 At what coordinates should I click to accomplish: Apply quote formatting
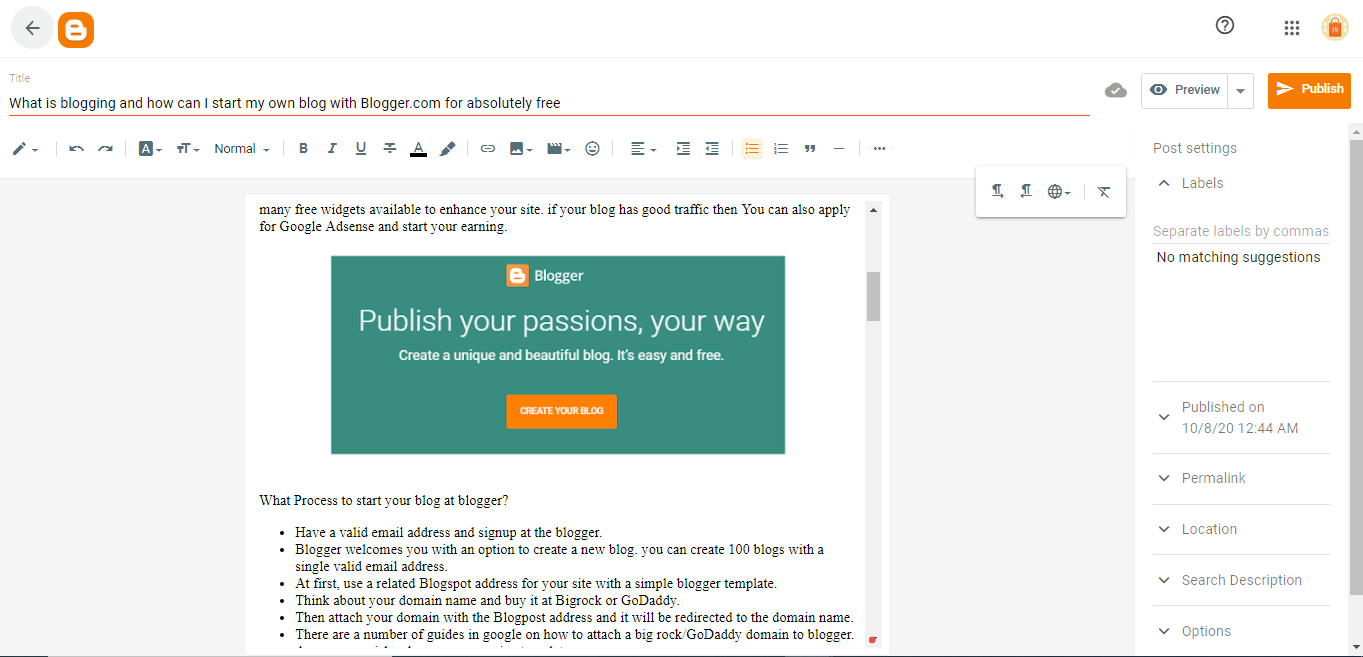(x=810, y=149)
